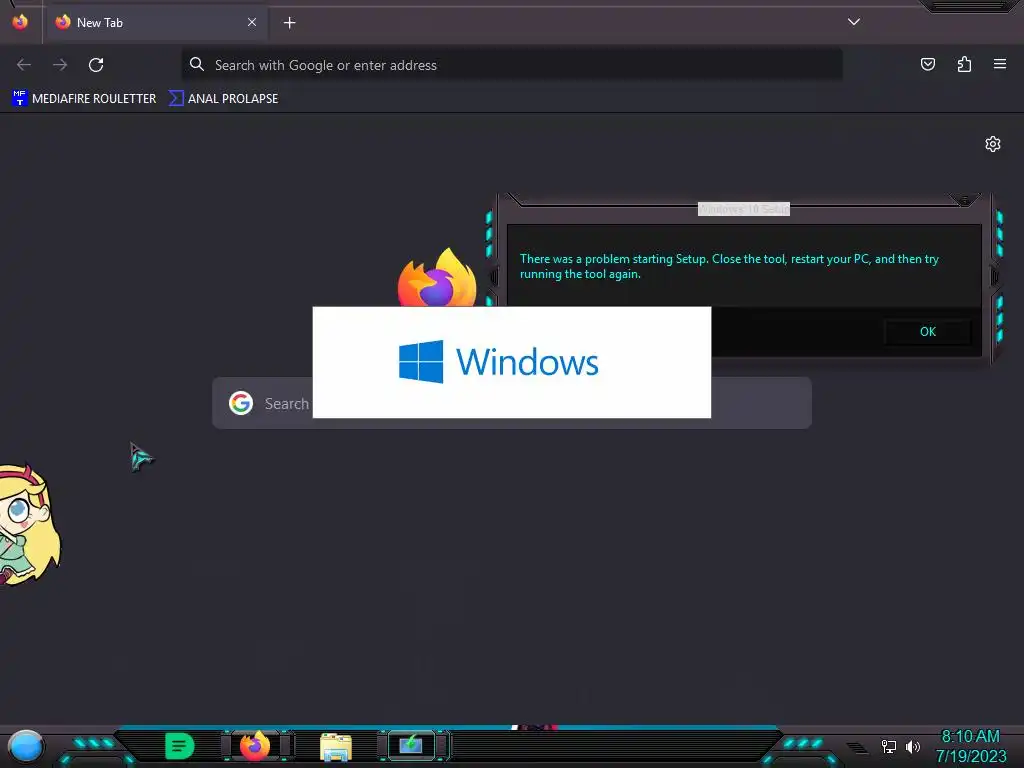Open MEDIAFIRE ROULETTER bookmark
Viewport: 1024px width, 768px height.
pos(84,99)
